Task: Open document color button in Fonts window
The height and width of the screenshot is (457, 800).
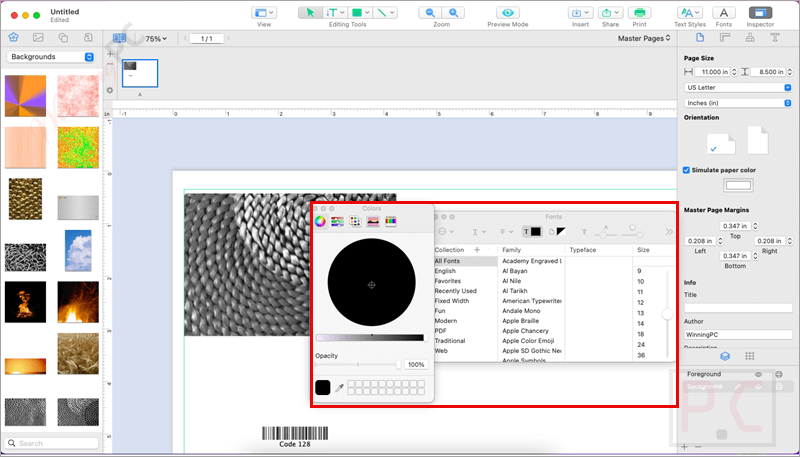Action: tap(557, 232)
